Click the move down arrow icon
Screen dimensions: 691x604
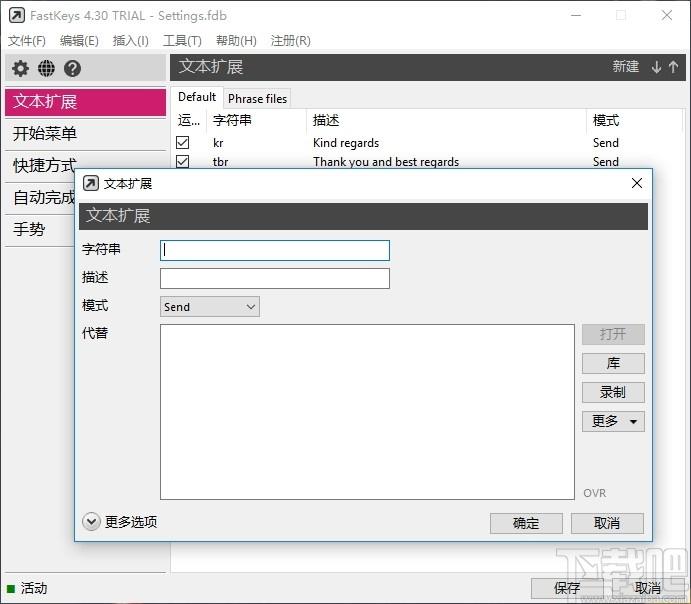point(656,67)
